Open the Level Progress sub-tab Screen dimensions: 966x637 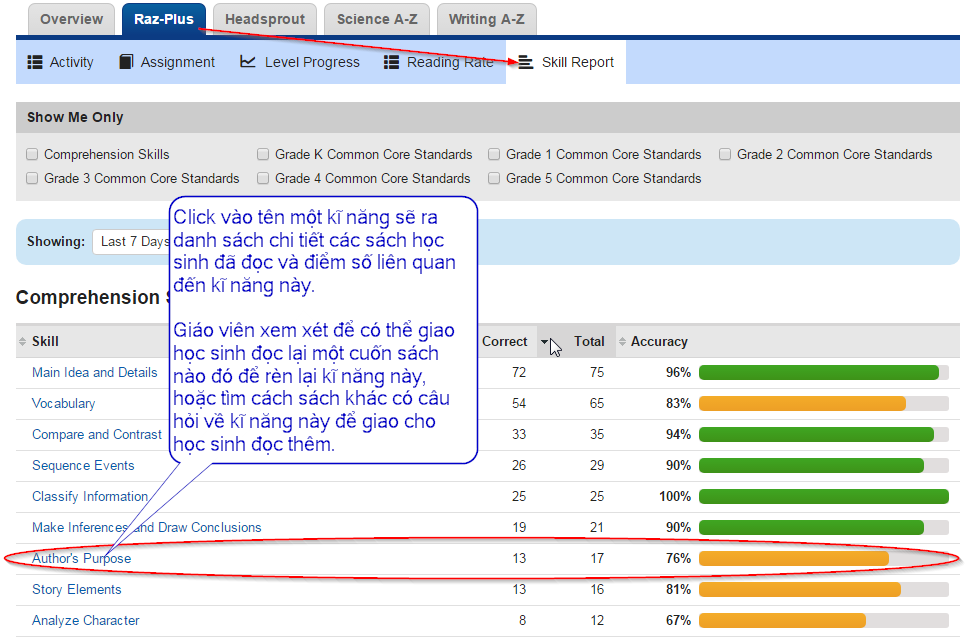tap(300, 62)
